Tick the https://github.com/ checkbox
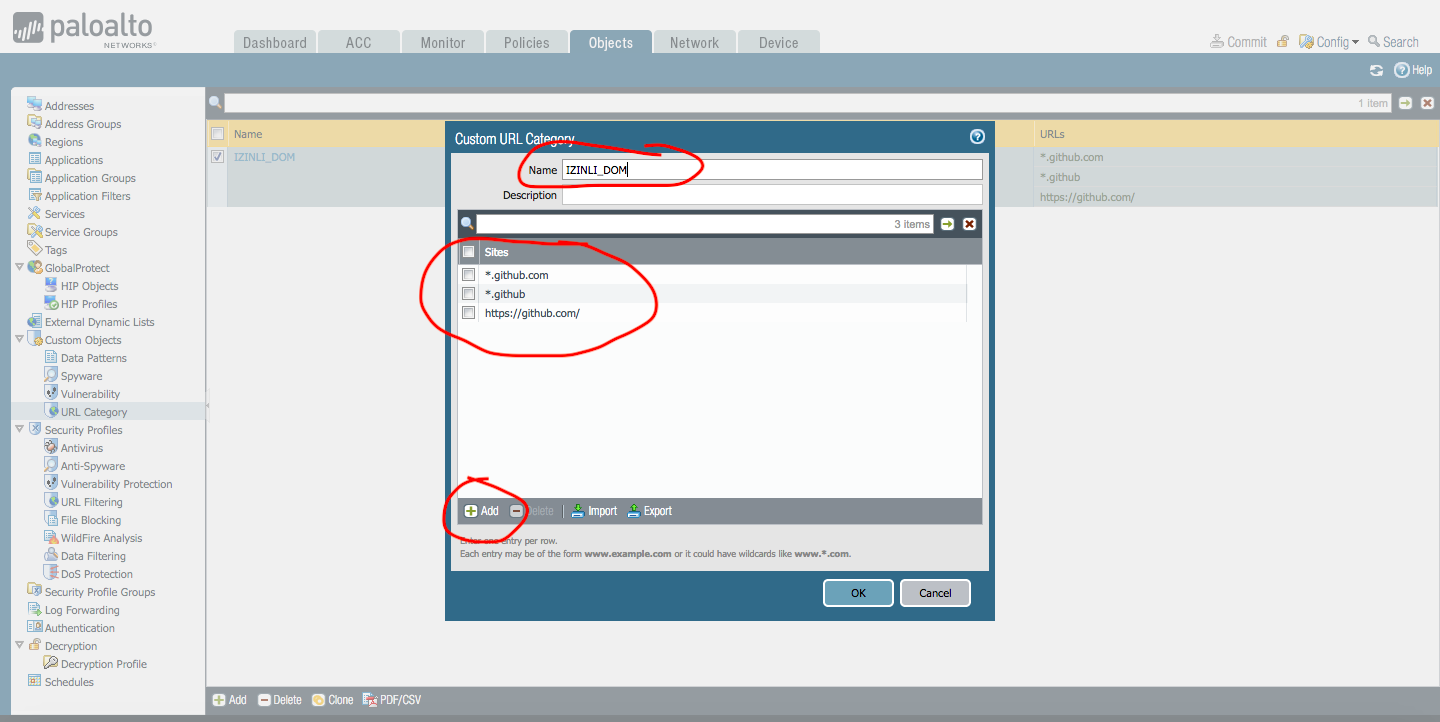This screenshot has height=722, width=1440. 468,313
